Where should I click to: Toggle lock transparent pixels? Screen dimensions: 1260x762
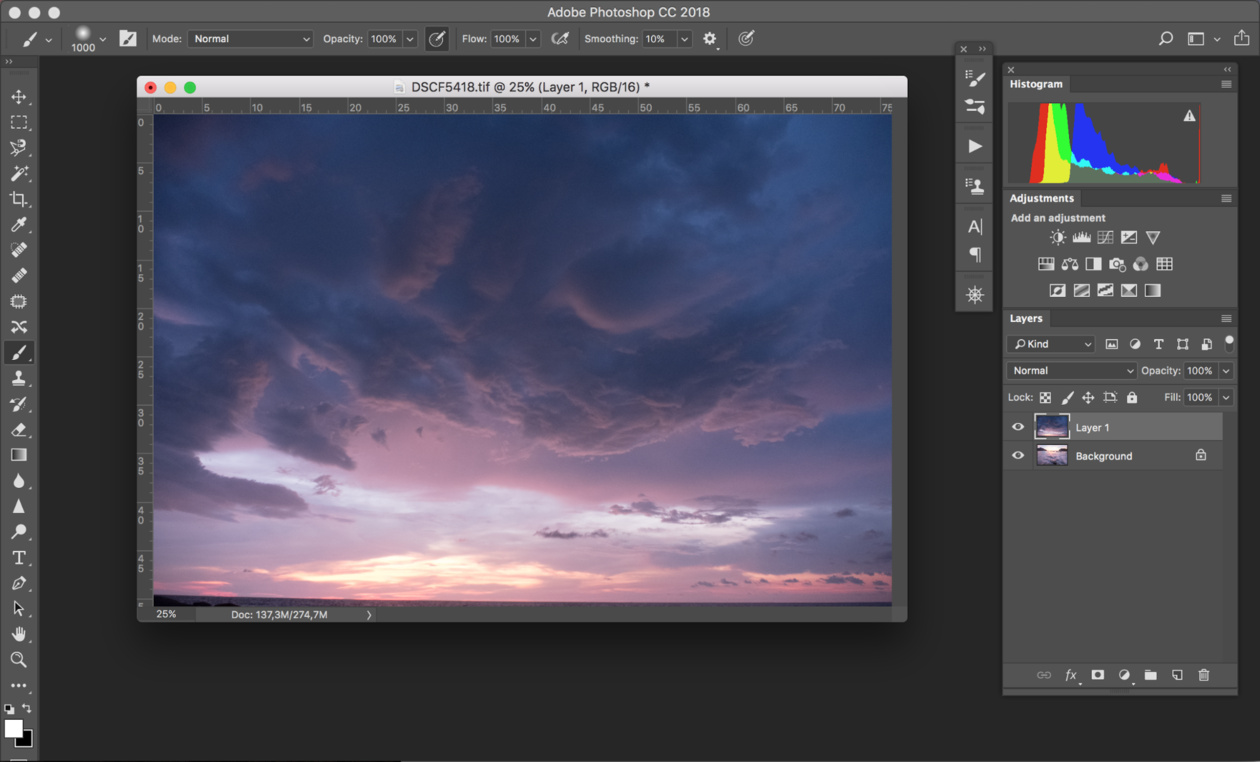coord(1045,398)
